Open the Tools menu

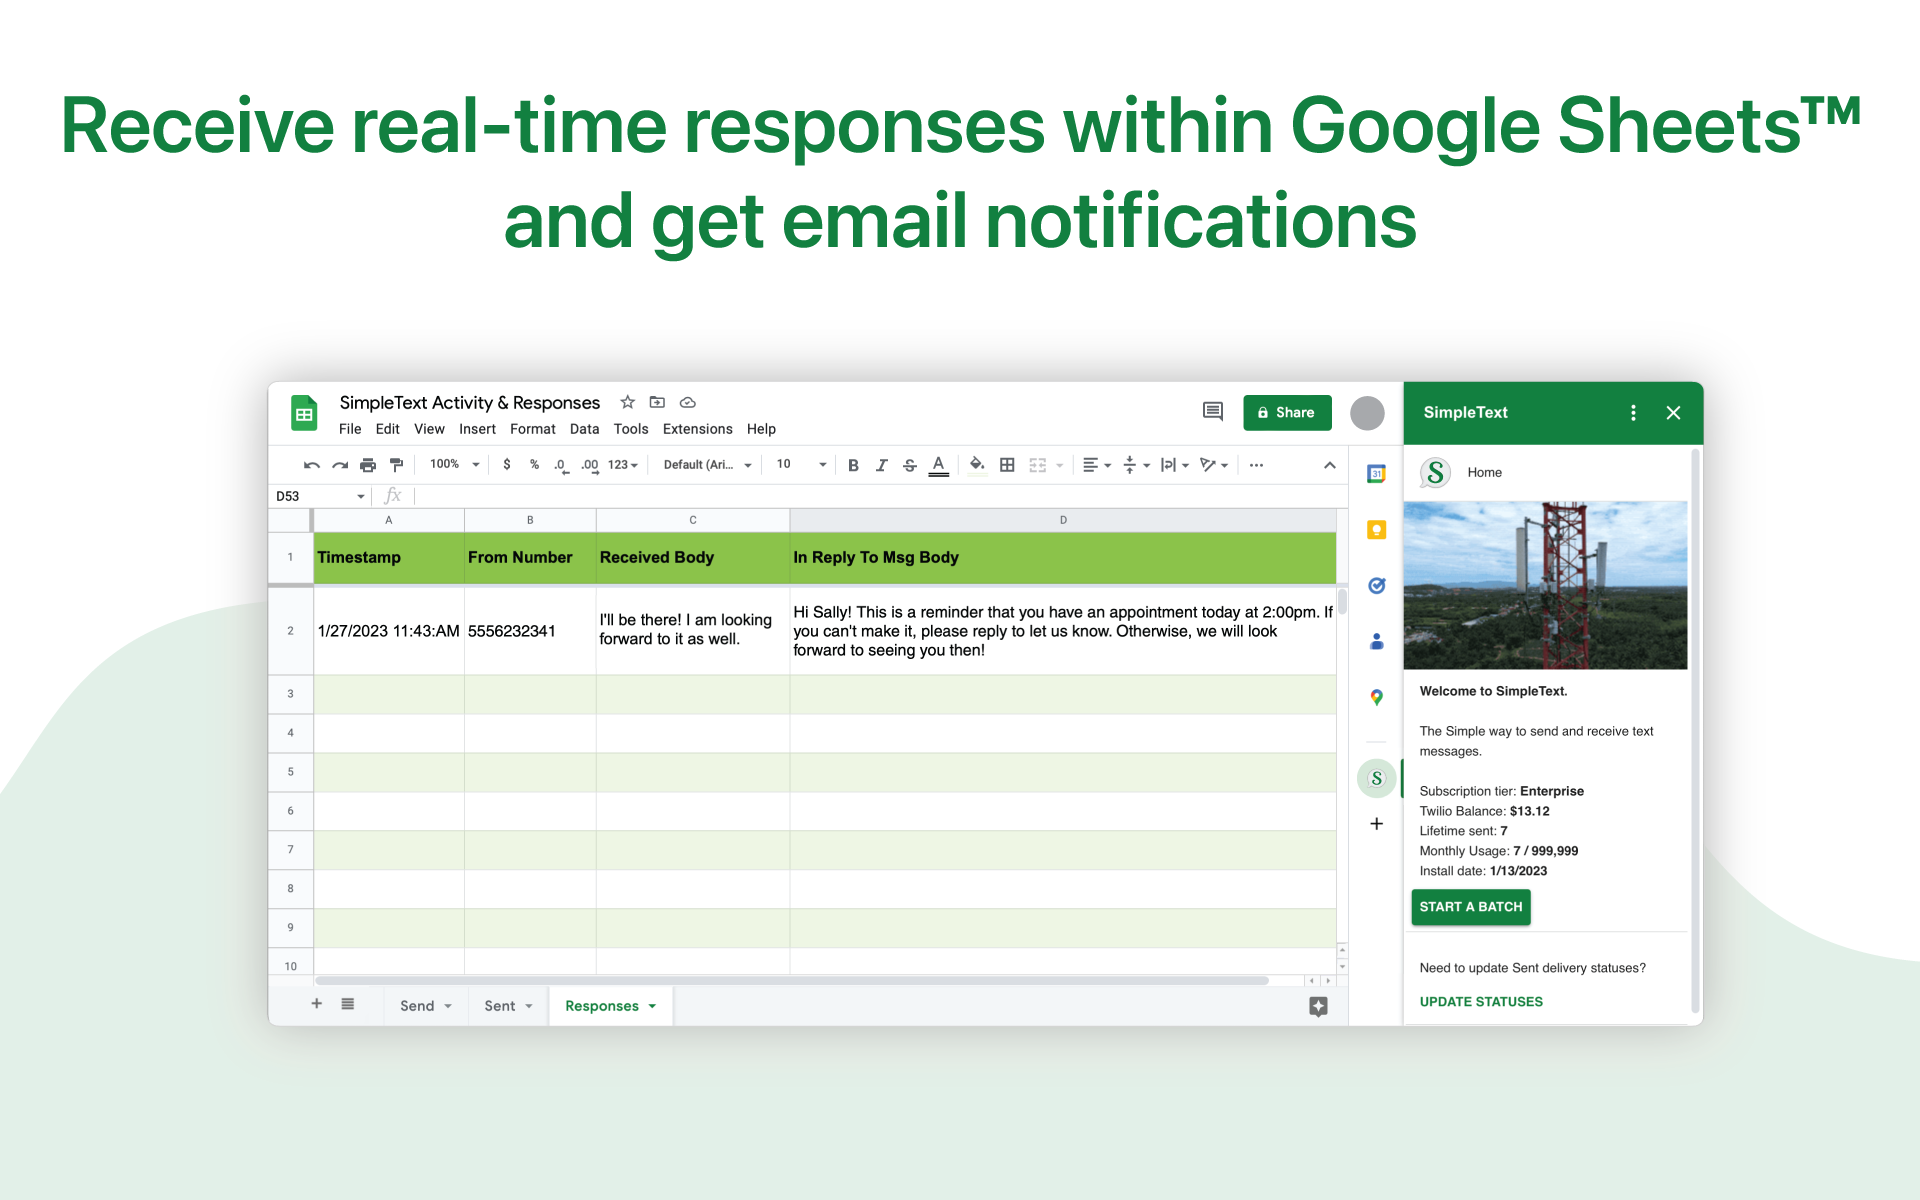tap(630, 429)
